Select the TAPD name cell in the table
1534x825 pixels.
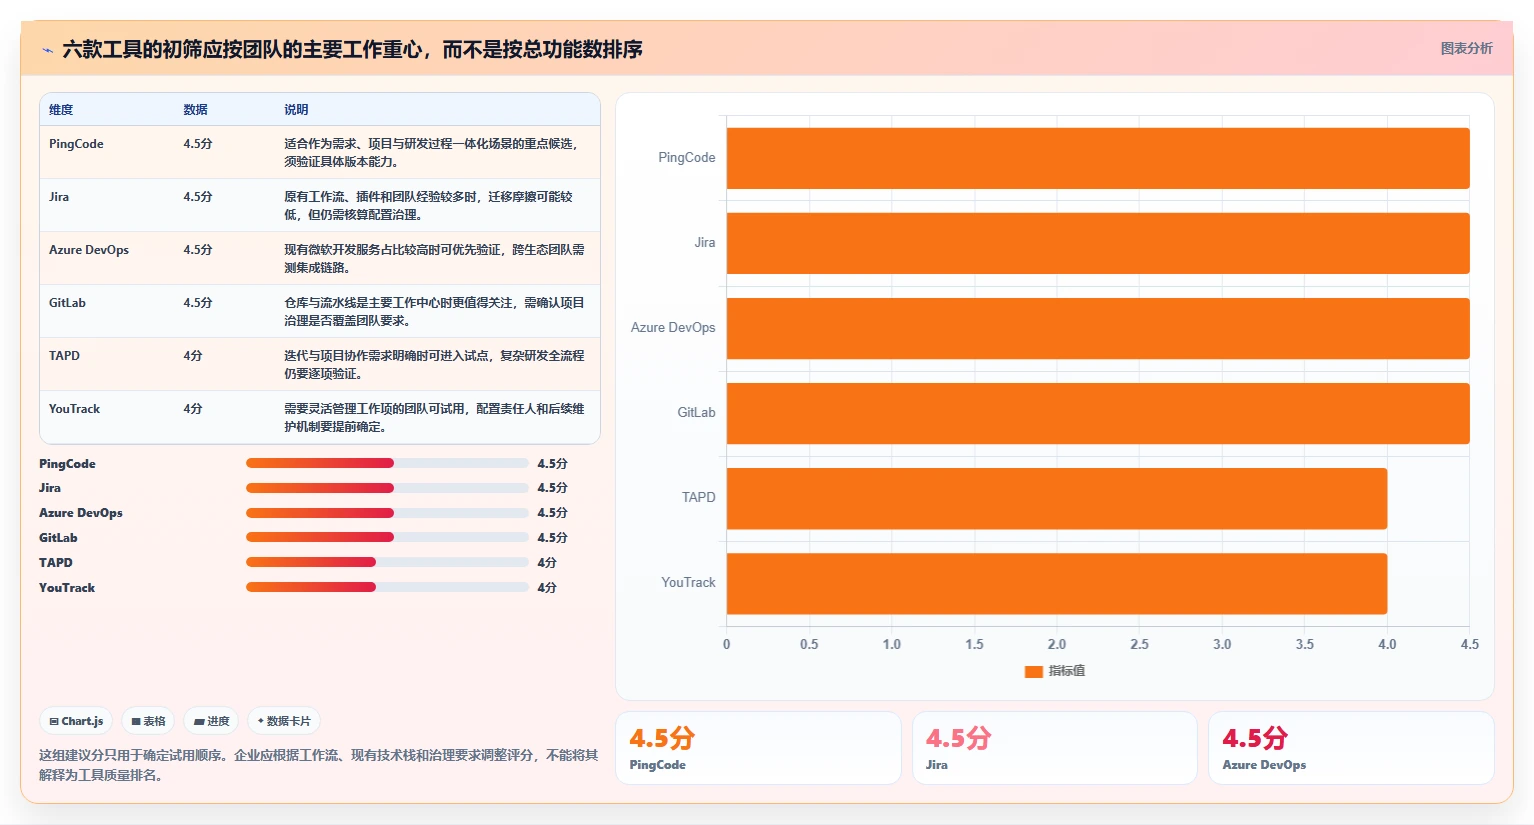point(64,356)
